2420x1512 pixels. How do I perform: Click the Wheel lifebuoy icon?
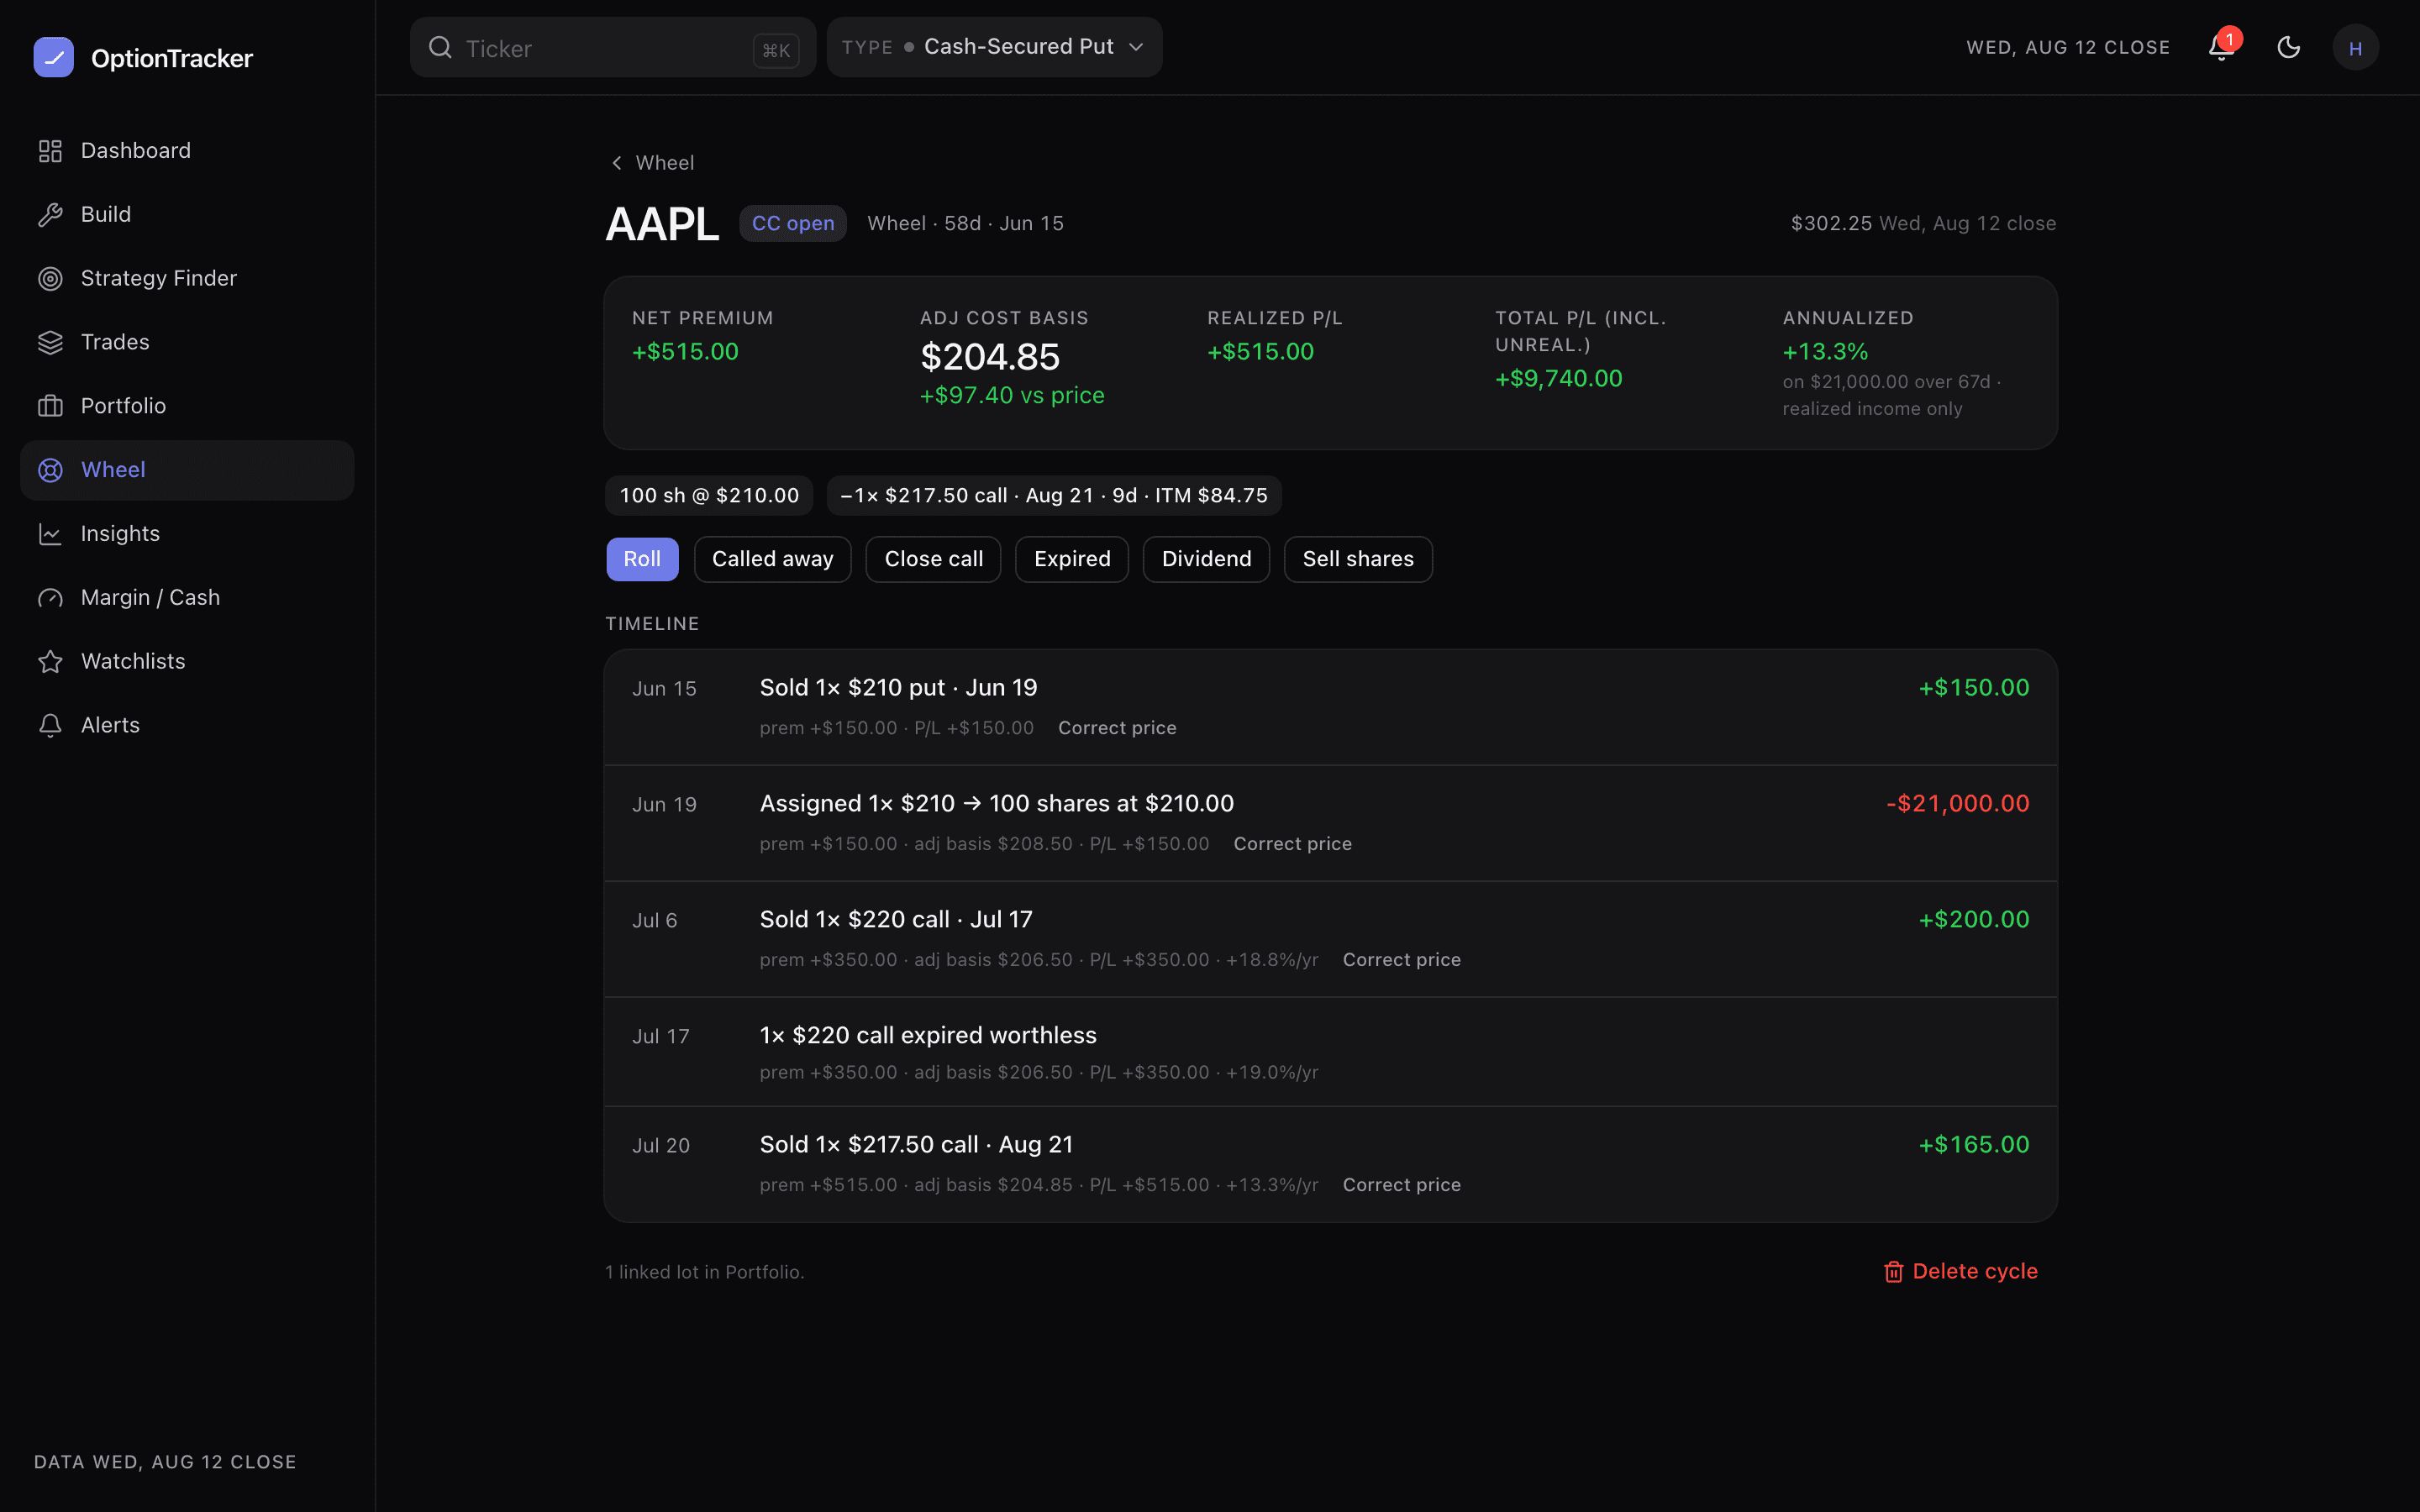[50, 470]
